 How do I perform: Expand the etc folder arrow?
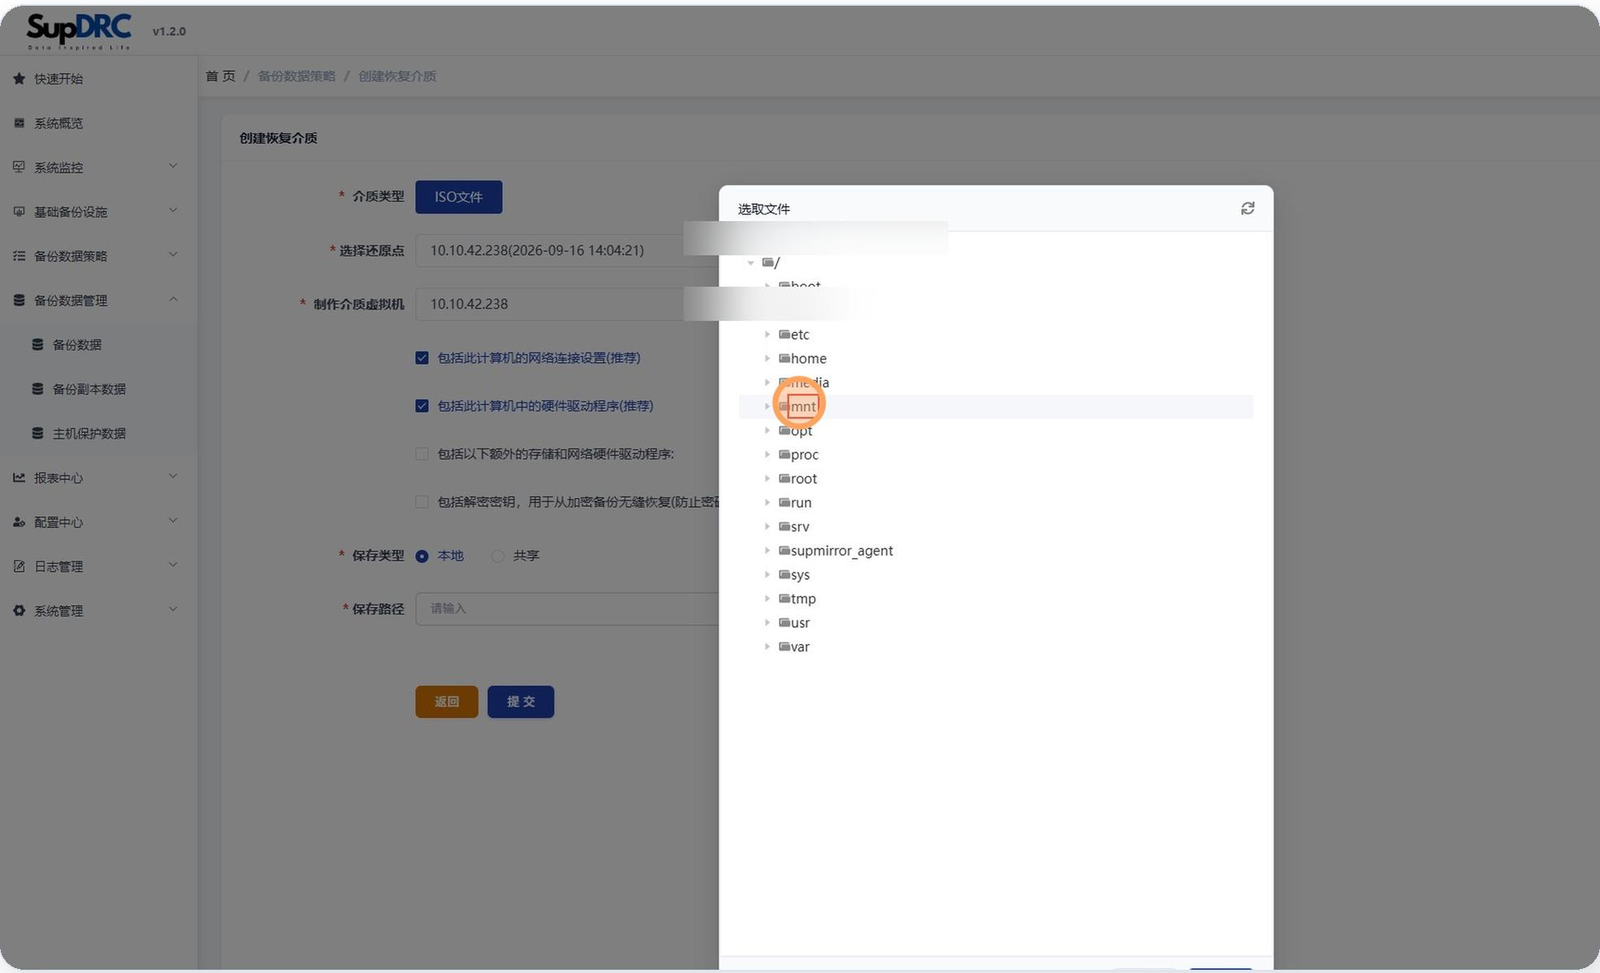768,335
